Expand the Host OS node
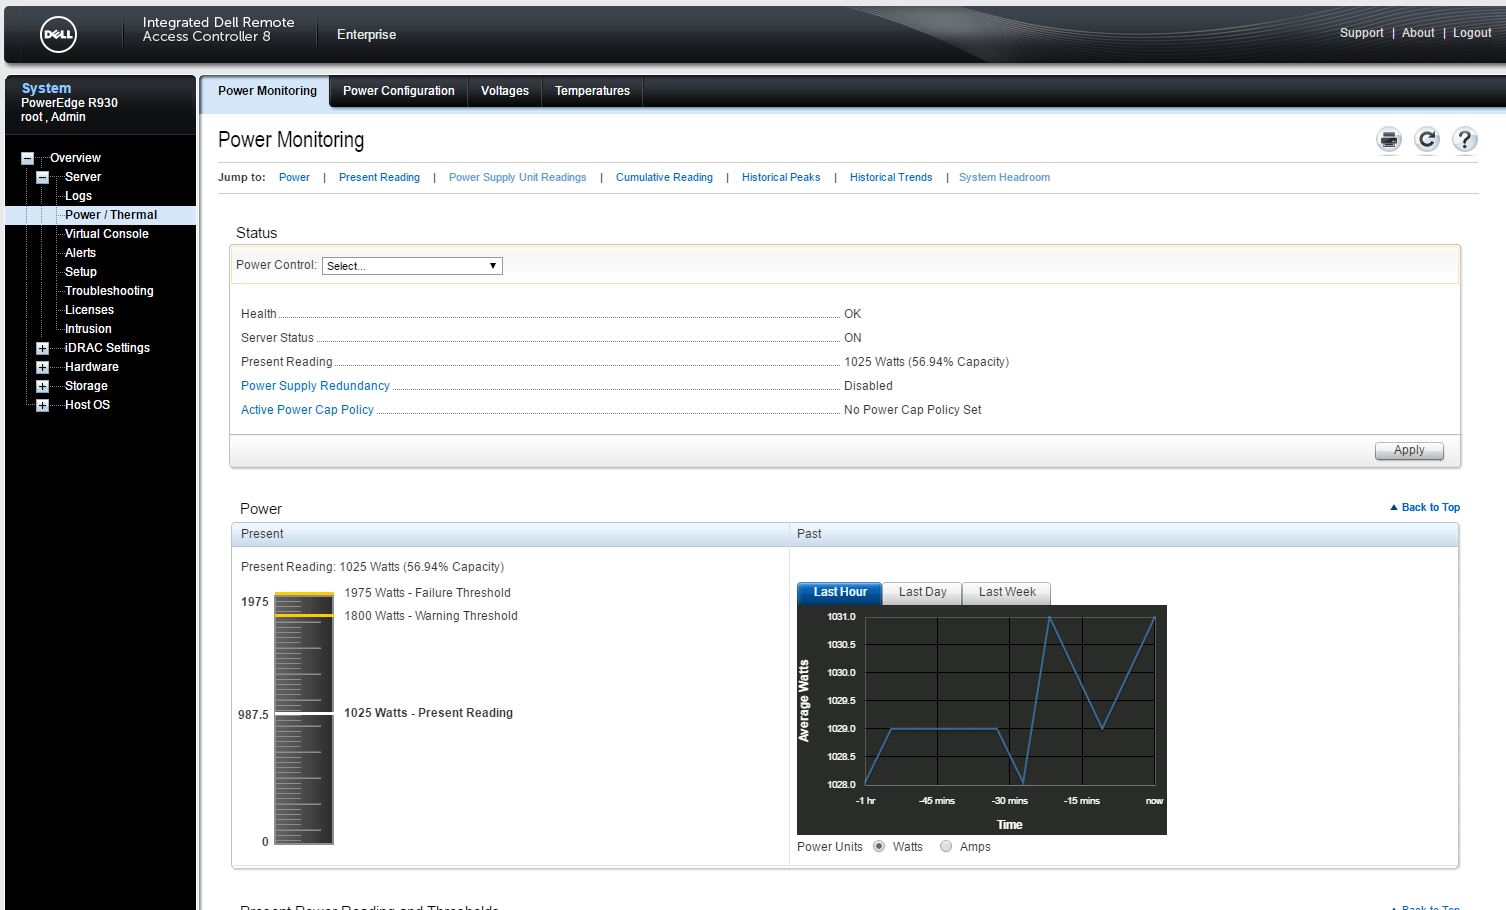The height and width of the screenshot is (910, 1506). (x=42, y=405)
